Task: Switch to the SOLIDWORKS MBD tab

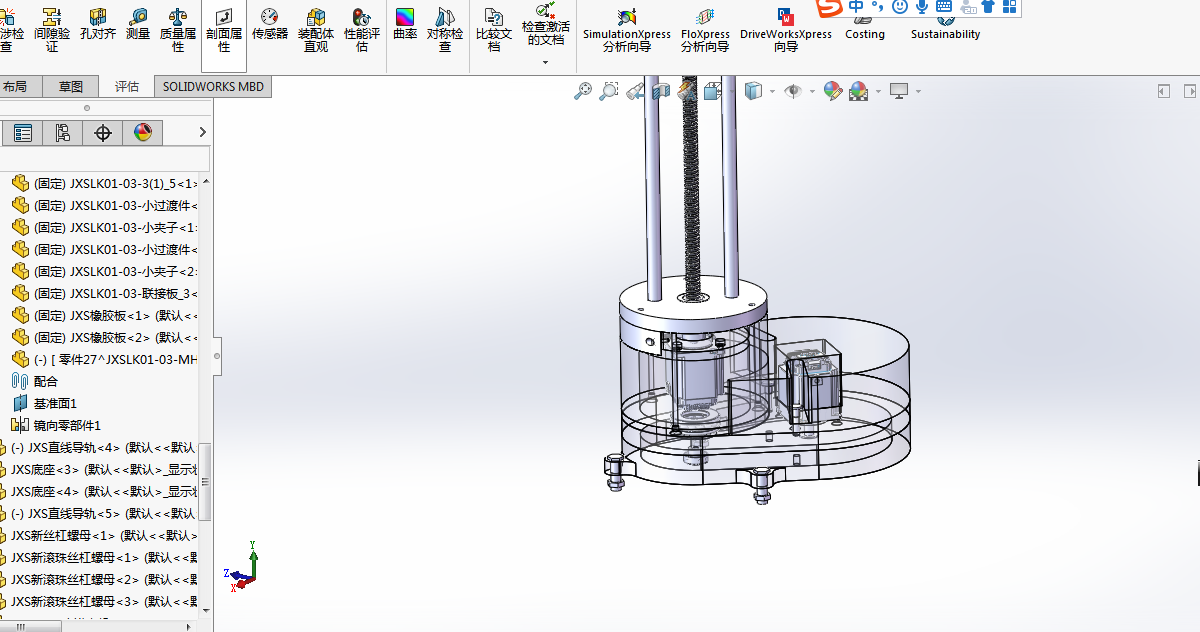Action: [x=213, y=87]
